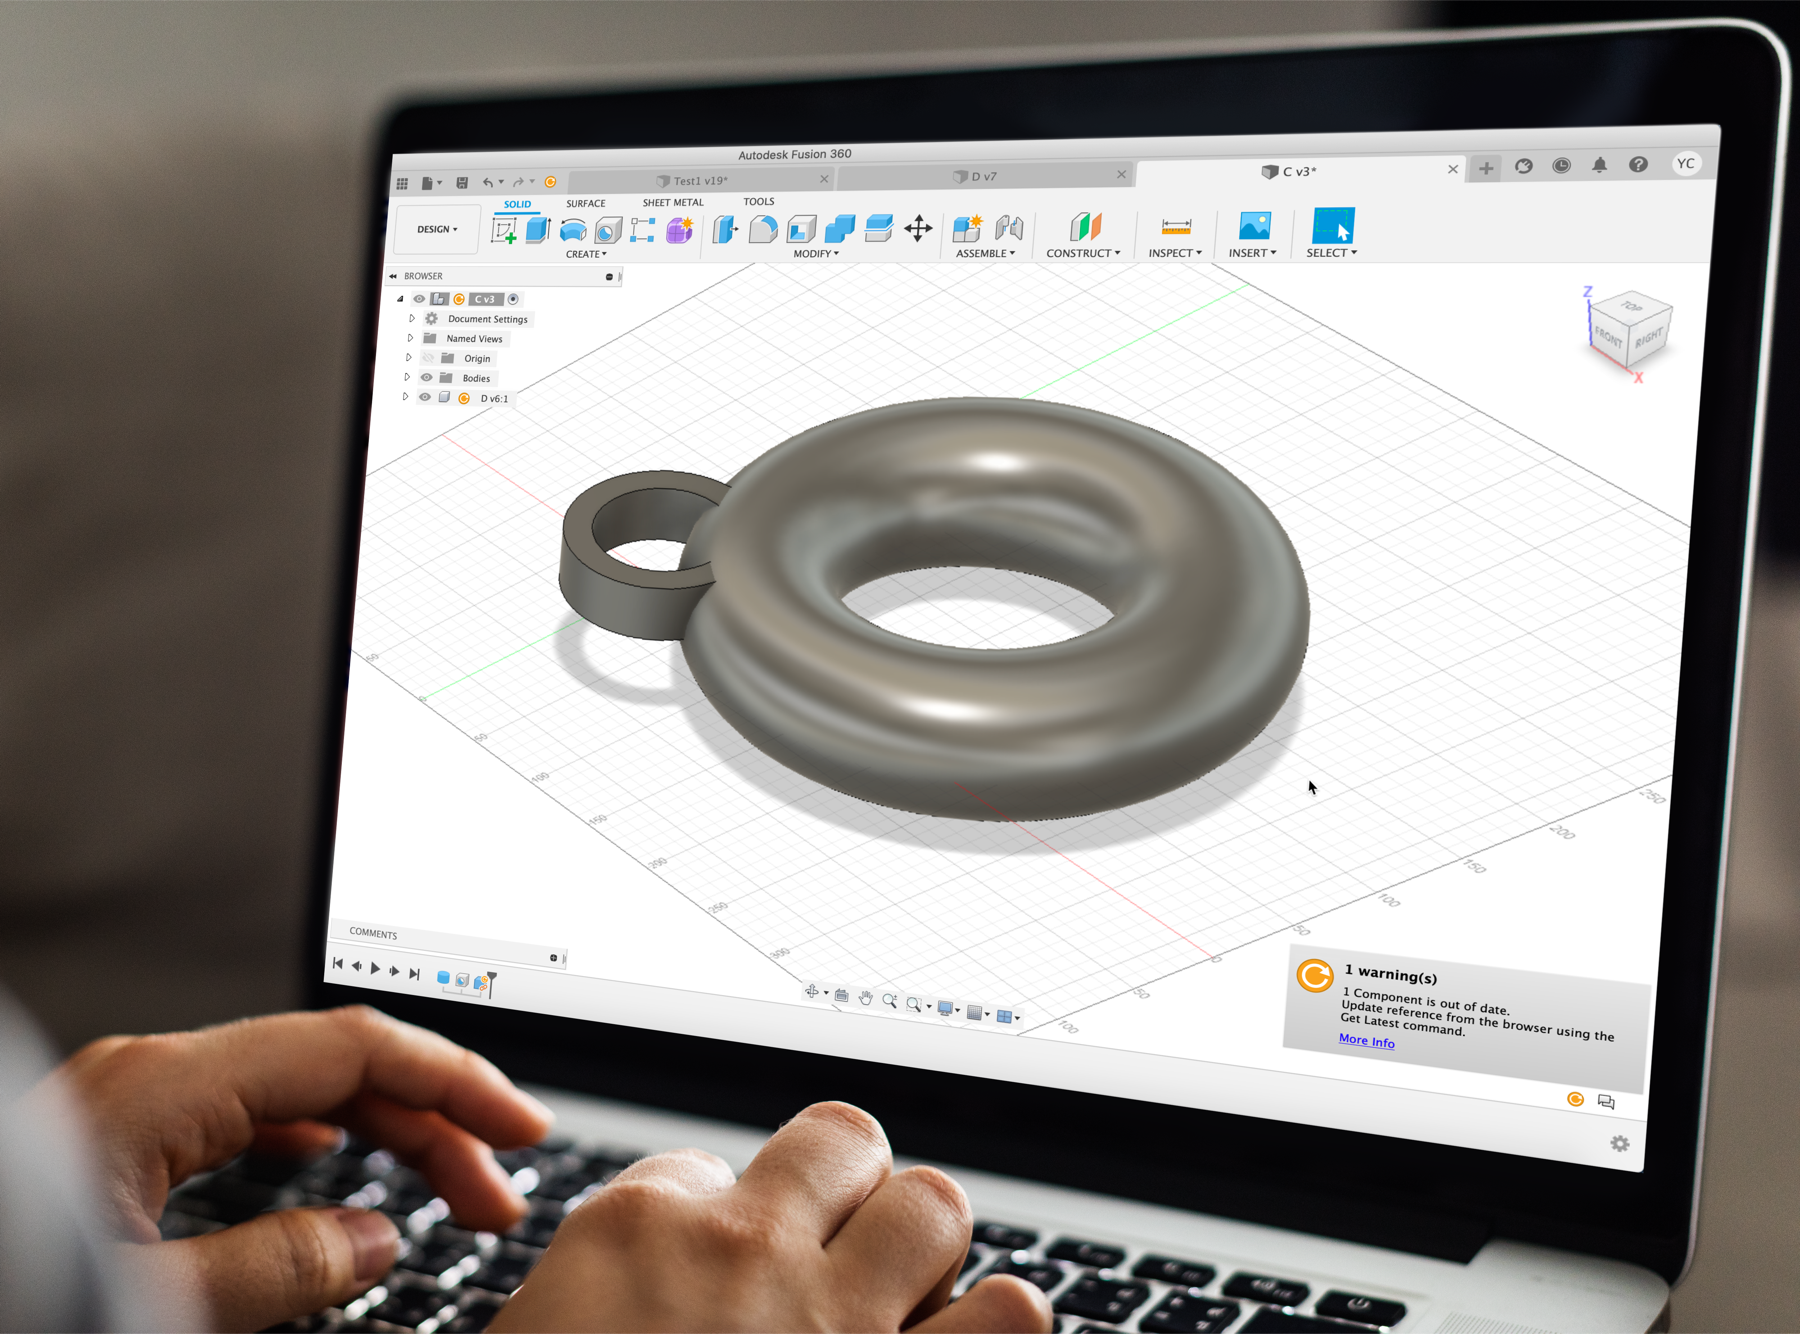This screenshot has height=1334, width=1800.
Task: Select the Joint tool
Action: coord(1009,228)
